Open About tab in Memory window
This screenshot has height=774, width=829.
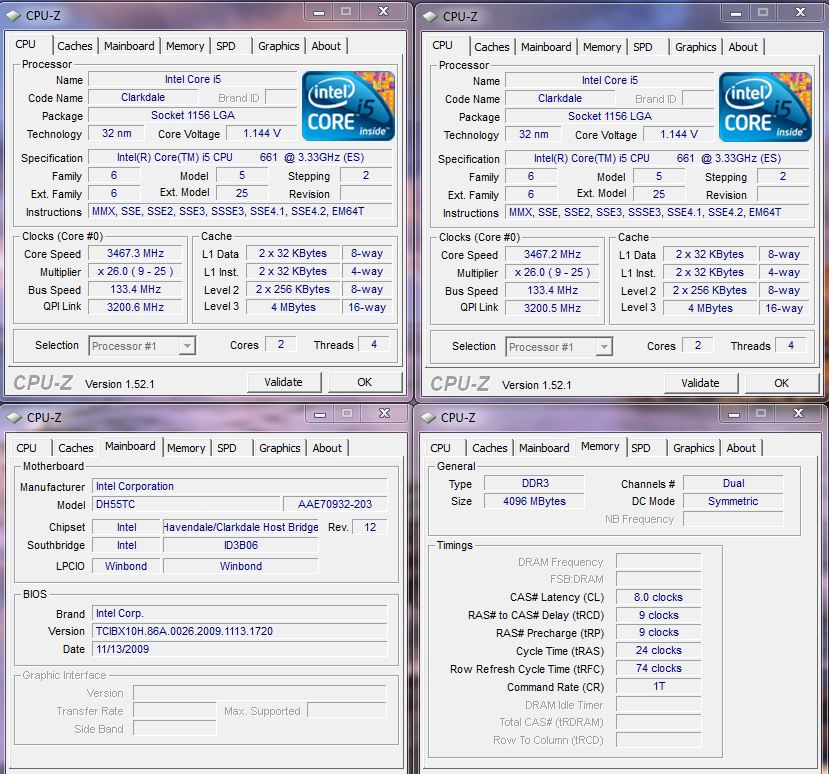(741, 448)
